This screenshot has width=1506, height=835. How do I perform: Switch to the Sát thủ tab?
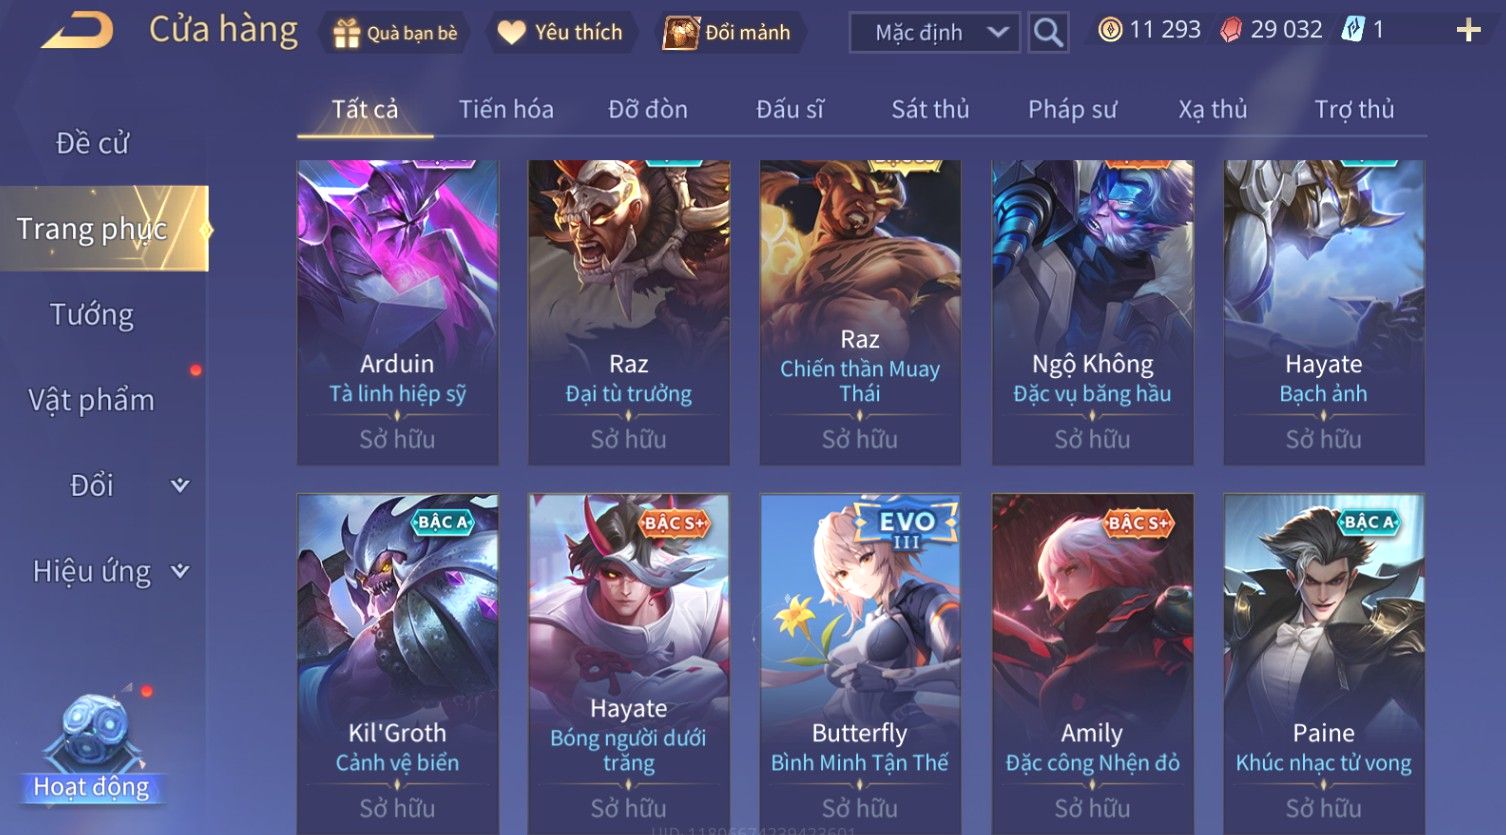click(930, 109)
